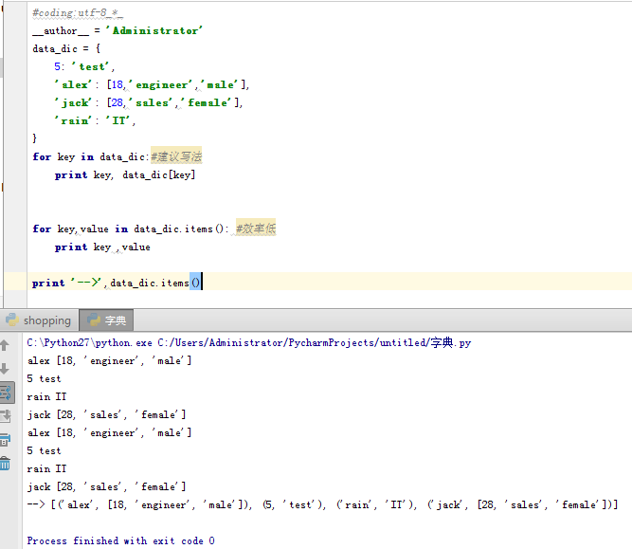Click the 'Administrator' string literal
Viewport: 632px width, 549px height.
[154, 31]
